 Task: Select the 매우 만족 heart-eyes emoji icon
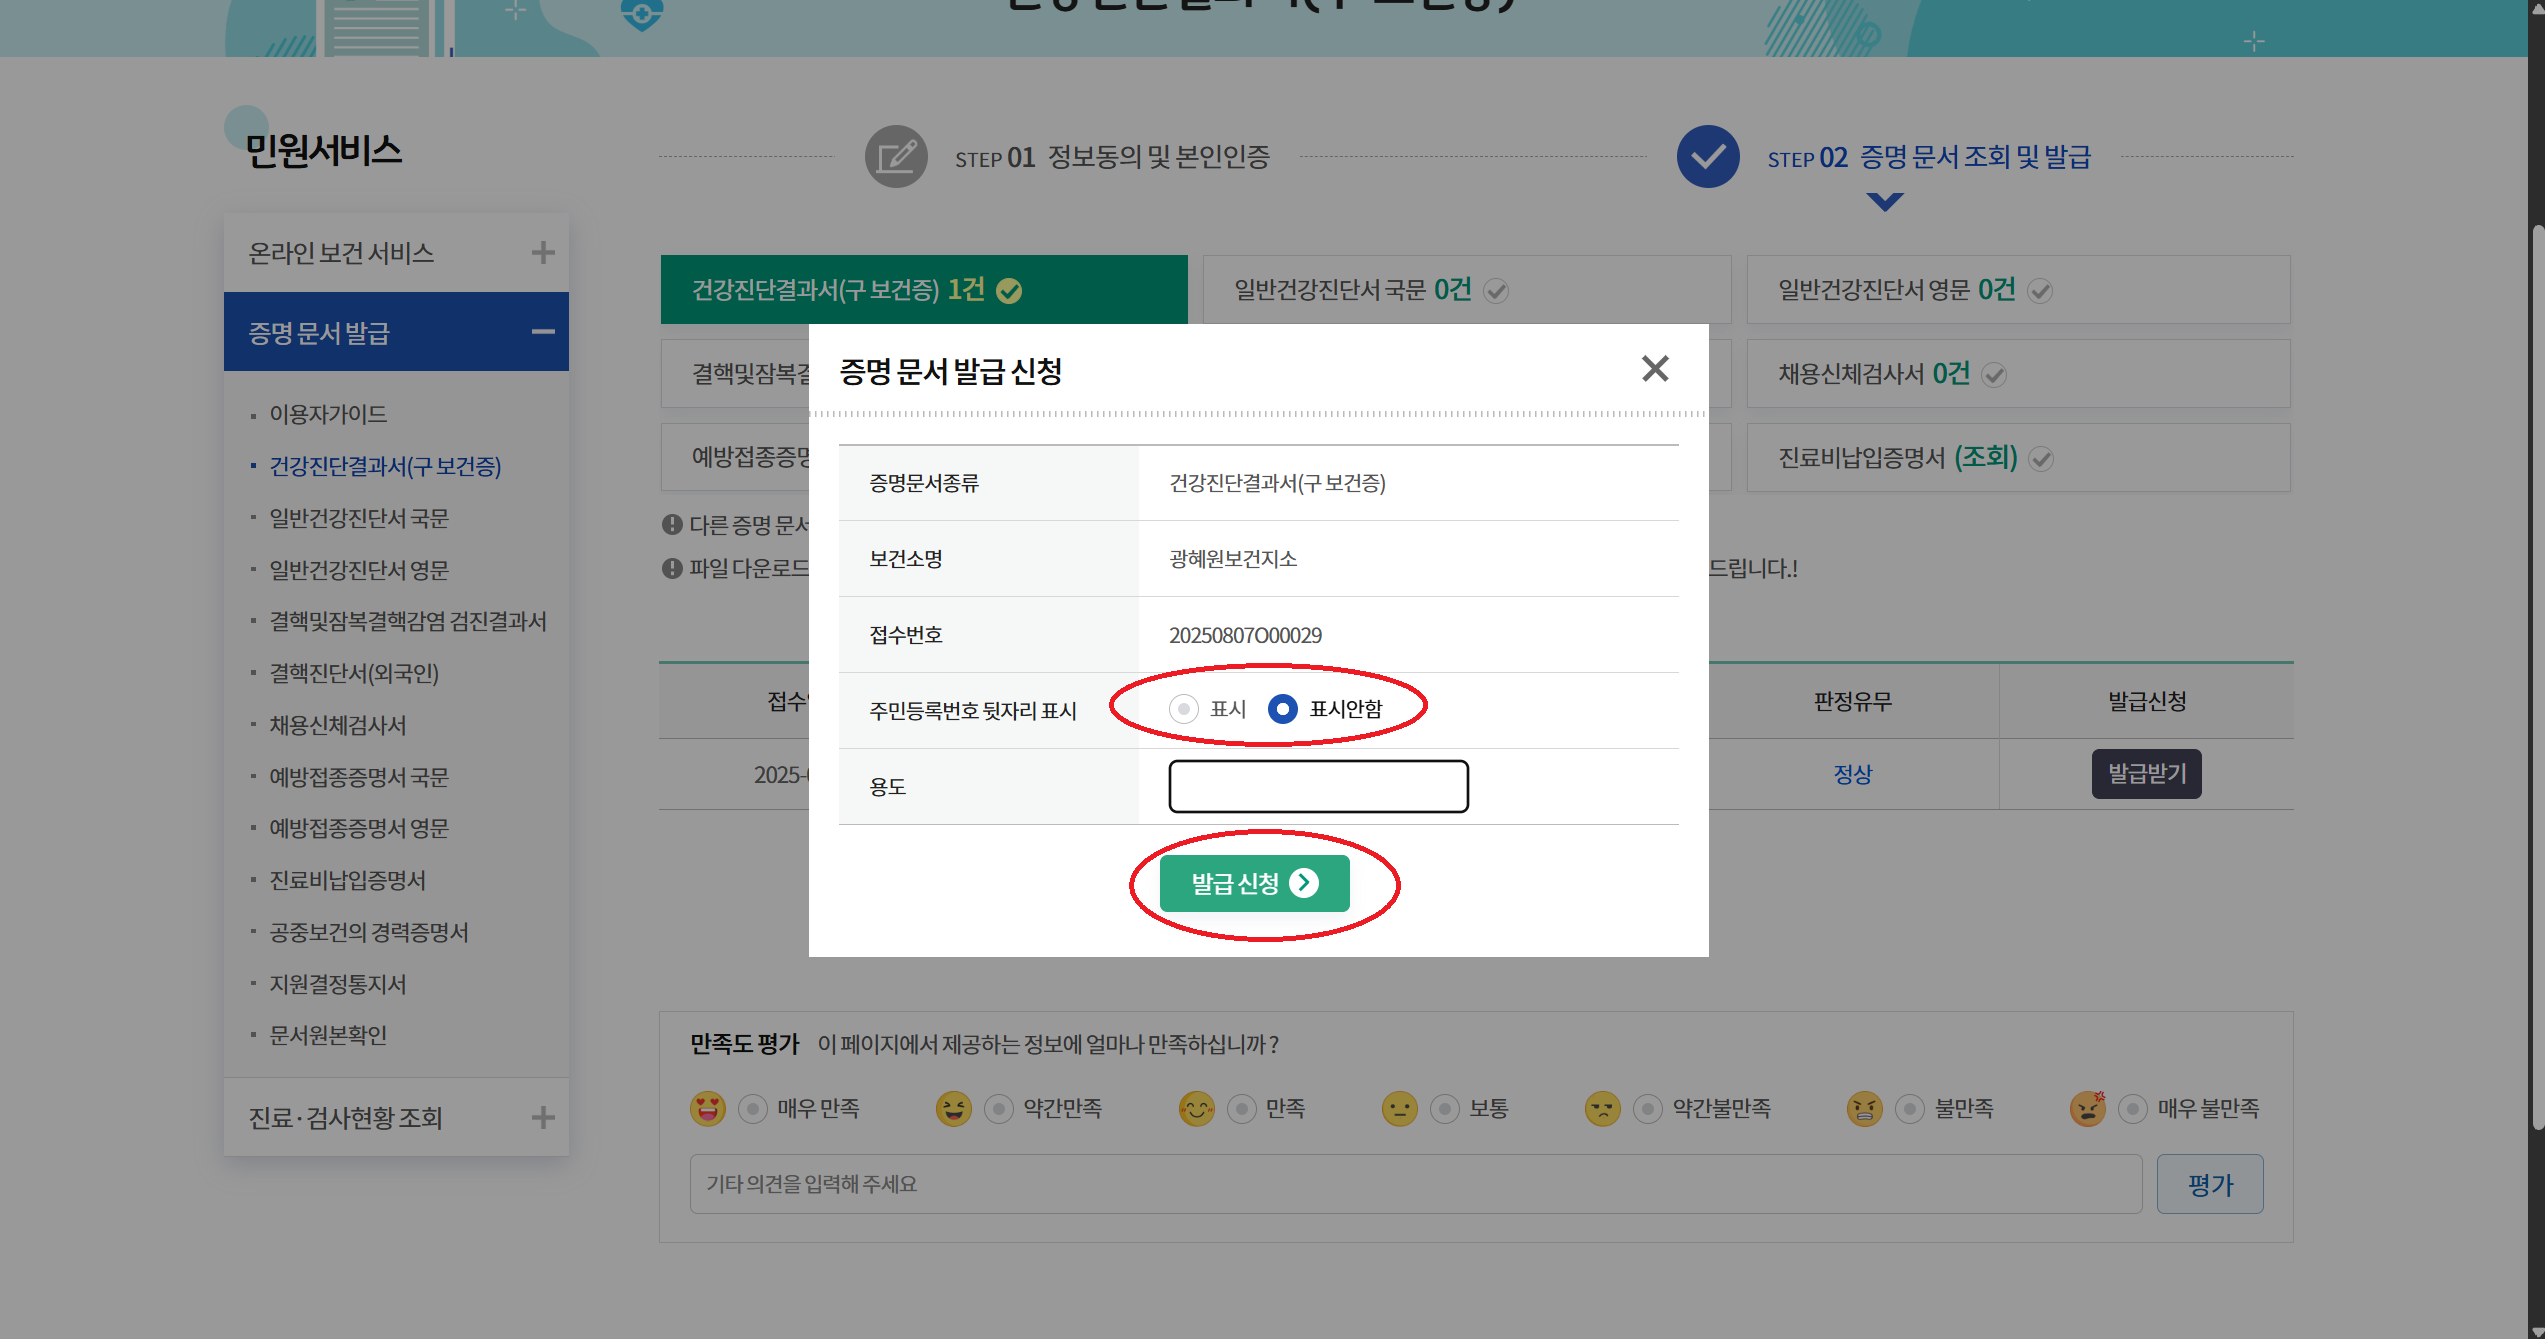pos(708,1108)
